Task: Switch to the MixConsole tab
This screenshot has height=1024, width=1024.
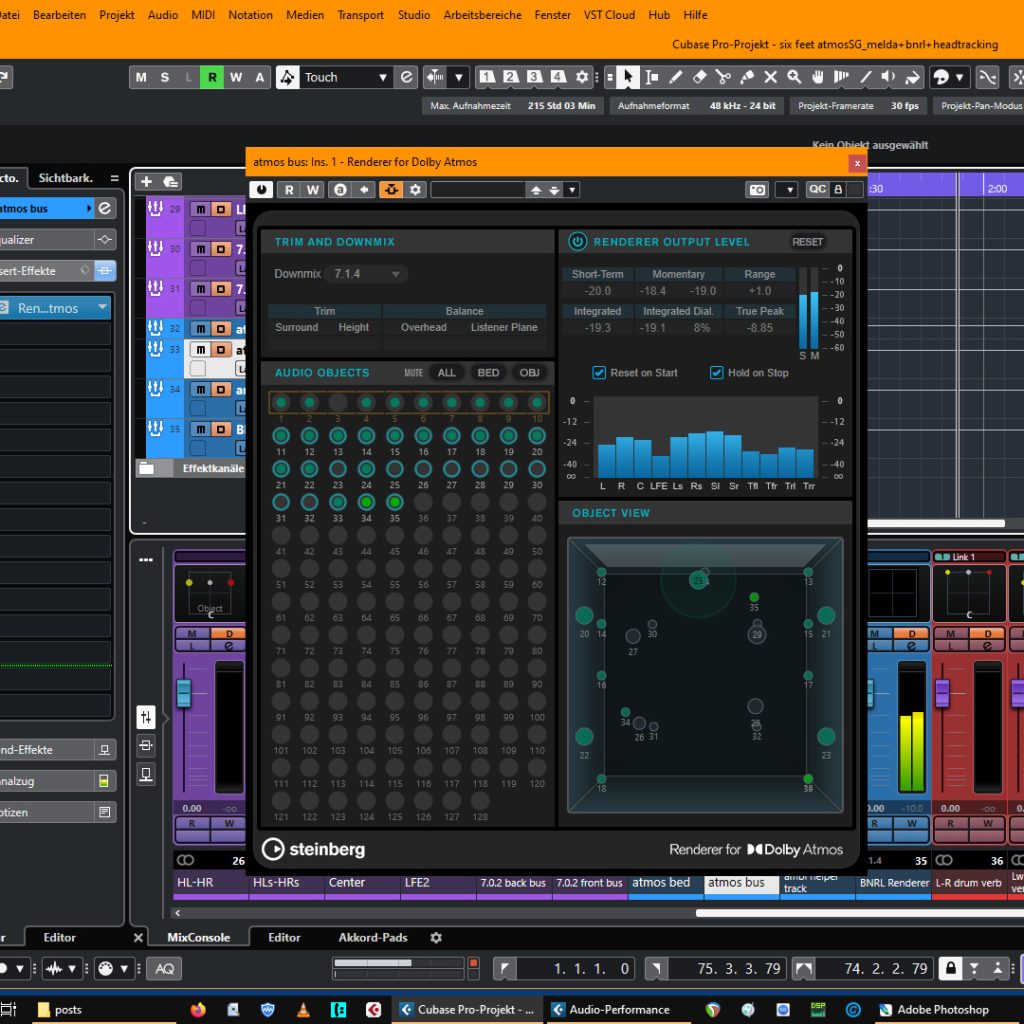Action: 199,937
